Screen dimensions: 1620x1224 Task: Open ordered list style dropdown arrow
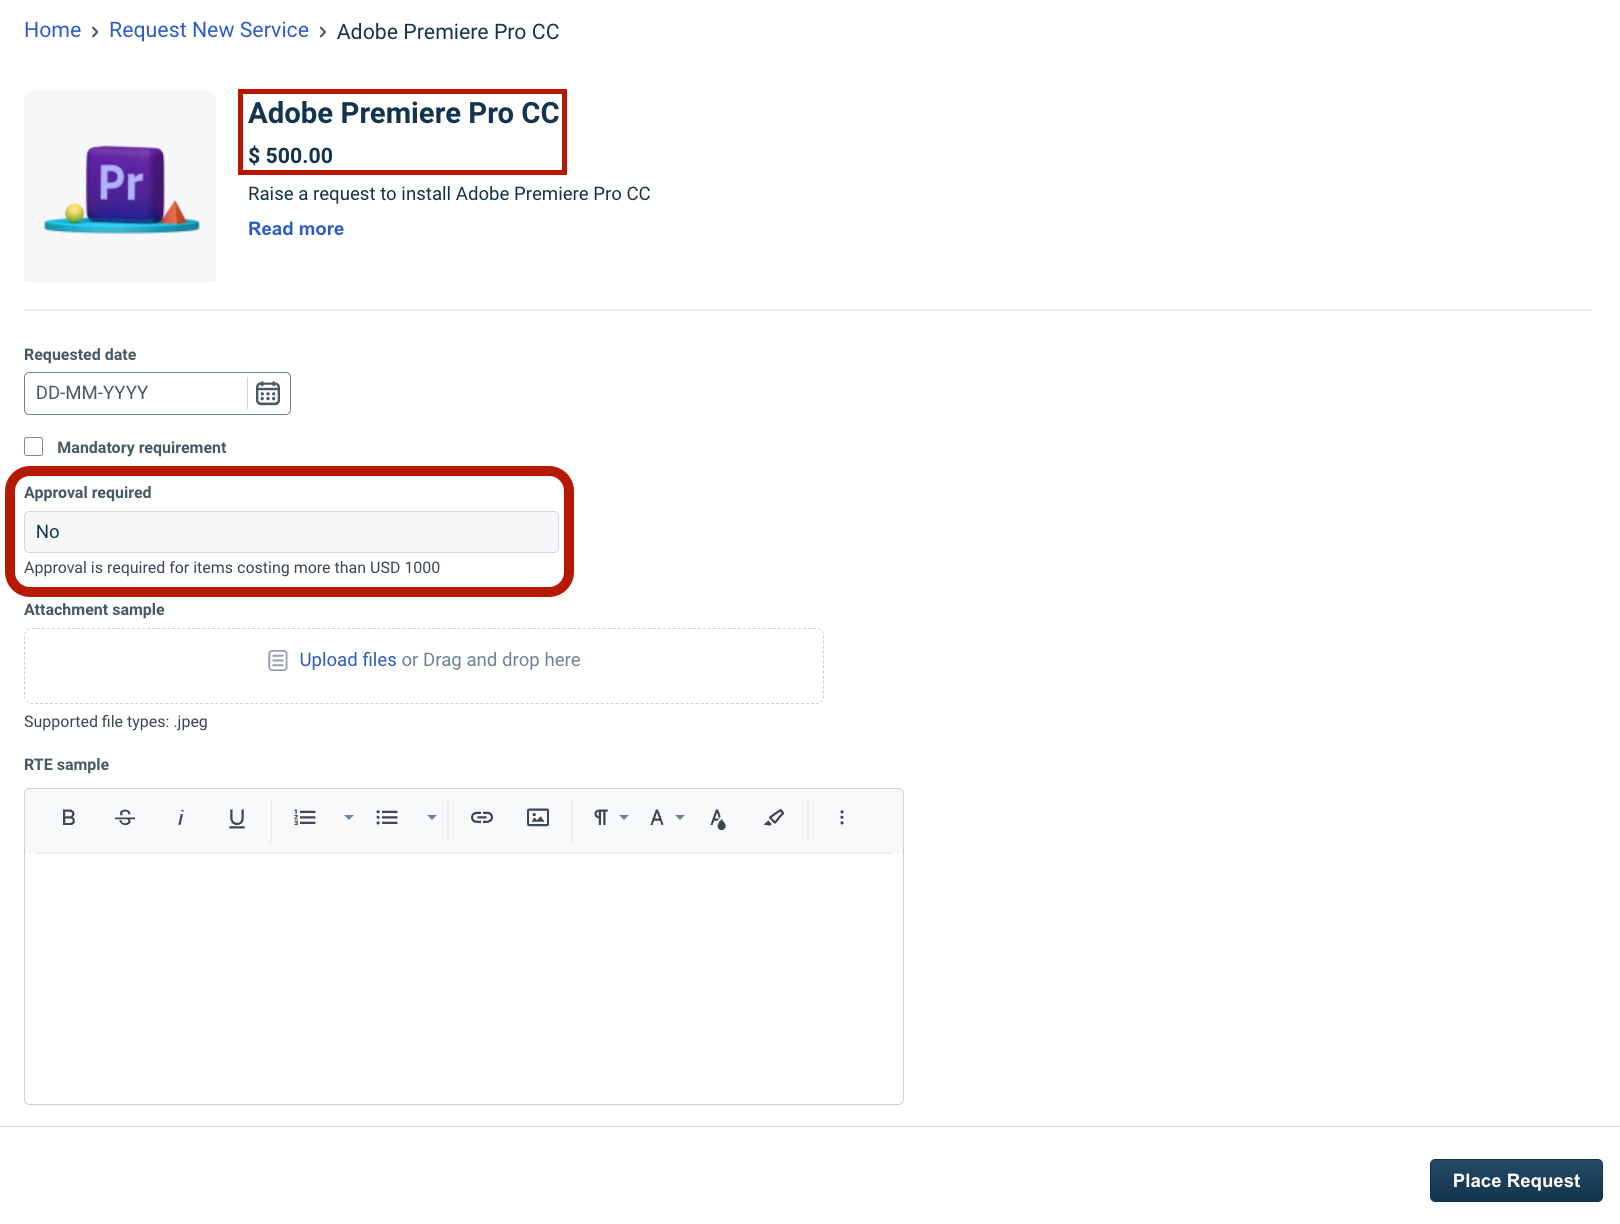[349, 818]
